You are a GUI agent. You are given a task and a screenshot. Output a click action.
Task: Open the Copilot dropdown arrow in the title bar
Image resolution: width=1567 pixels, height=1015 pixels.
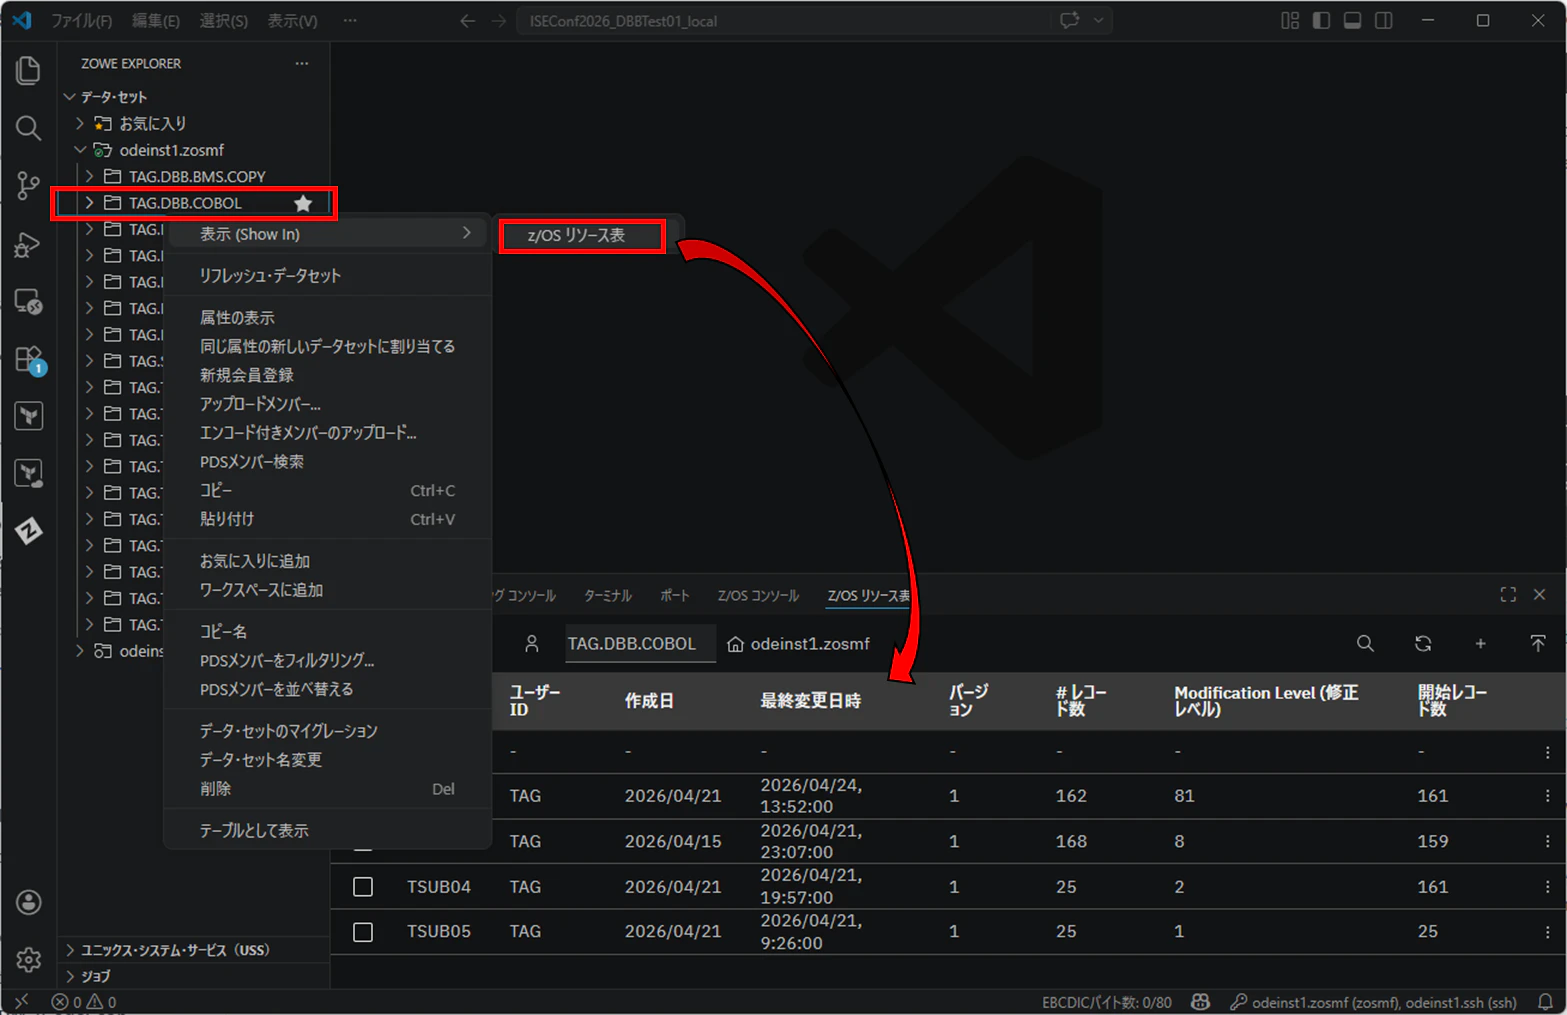click(1099, 20)
